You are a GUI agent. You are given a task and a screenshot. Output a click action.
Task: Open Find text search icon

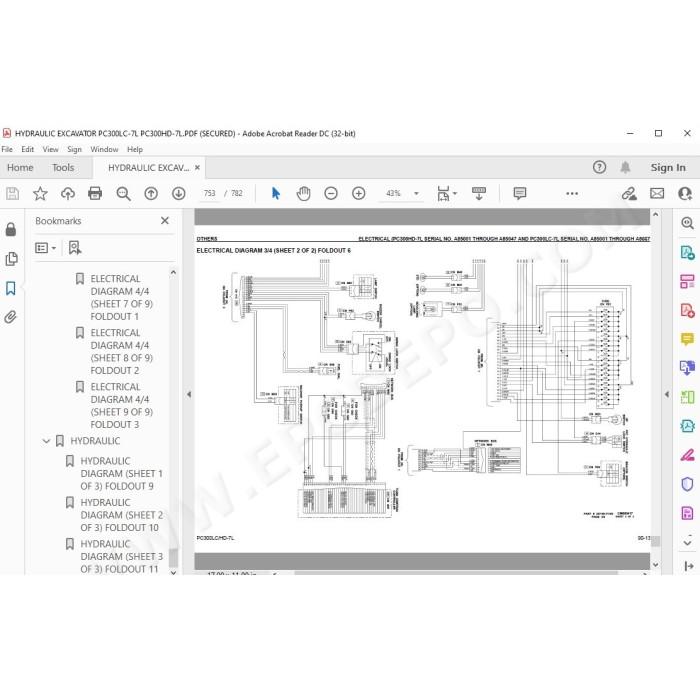point(123,194)
